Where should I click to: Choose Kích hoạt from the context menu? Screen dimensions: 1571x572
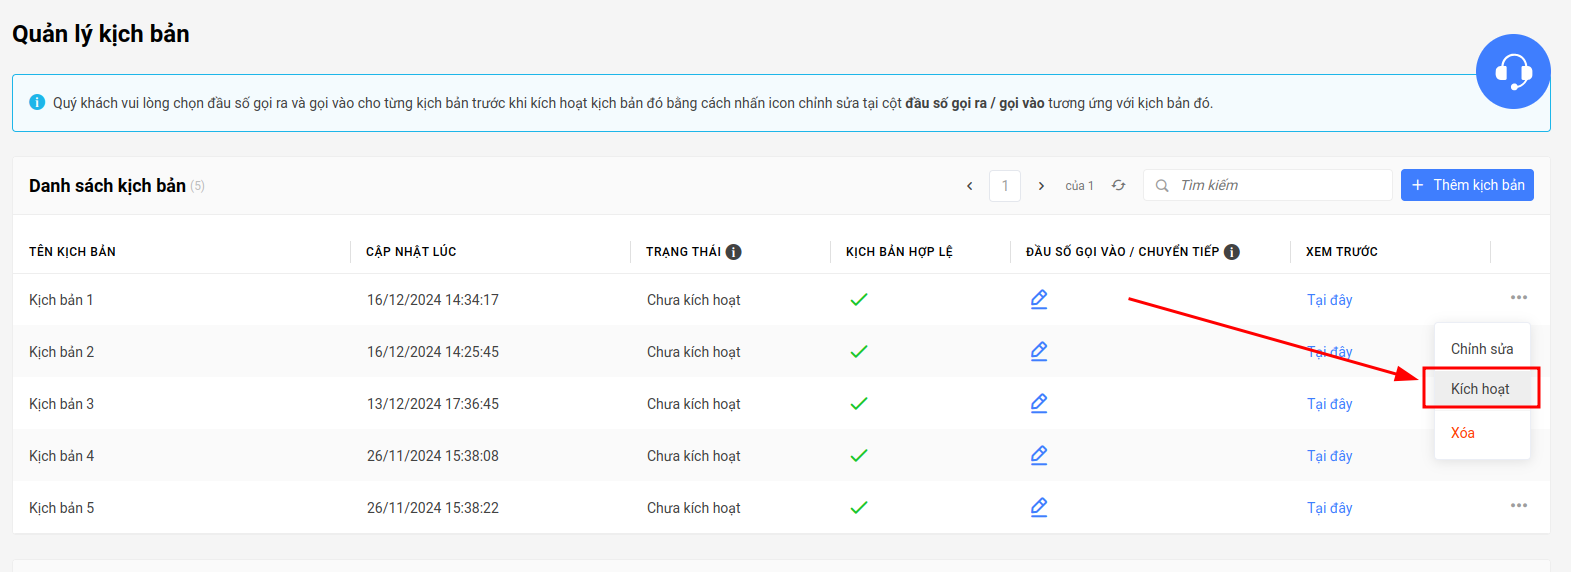click(x=1481, y=389)
